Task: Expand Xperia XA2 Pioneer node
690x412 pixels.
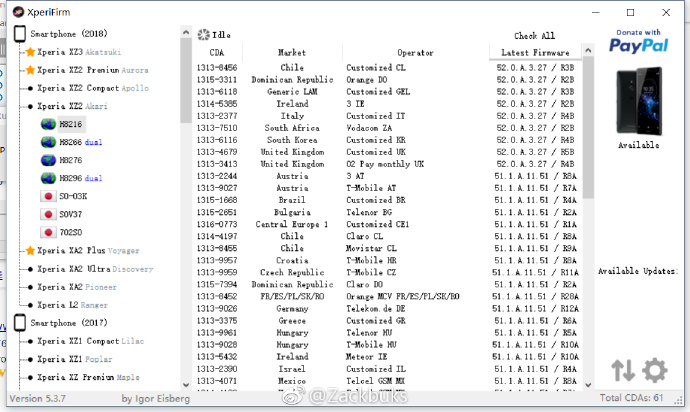Action: click(77, 287)
